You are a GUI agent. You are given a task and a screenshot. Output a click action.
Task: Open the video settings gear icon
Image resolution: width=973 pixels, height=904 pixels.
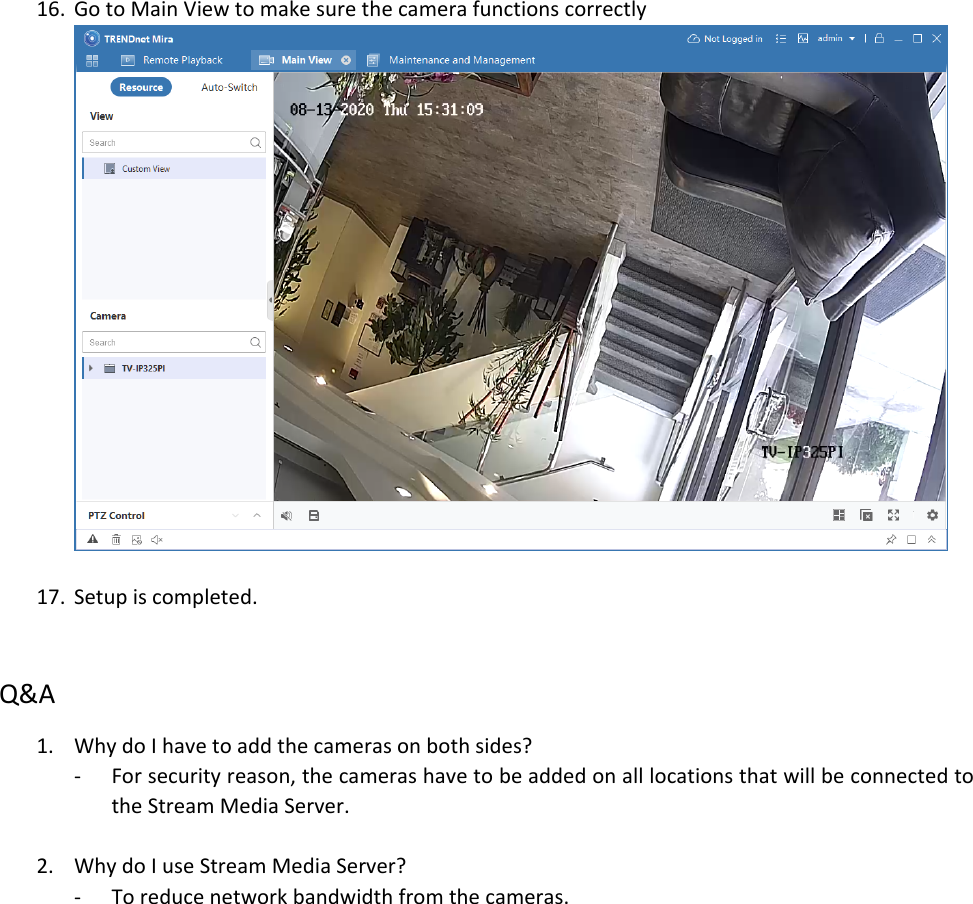931,515
